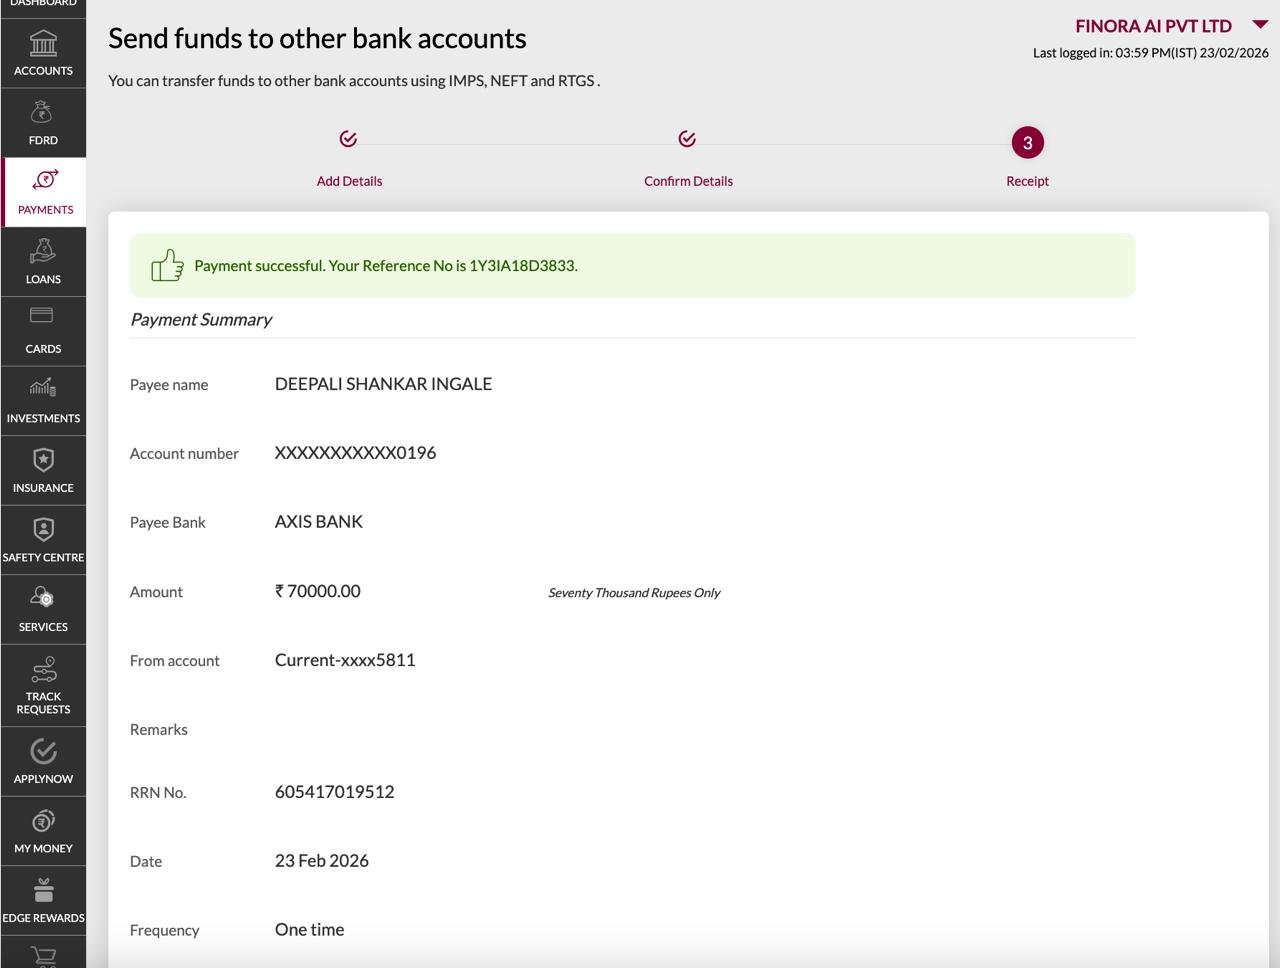Viewport: 1280px width, 968px height.
Task: Open the Safety Centre icon
Action: tap(43, 530)
